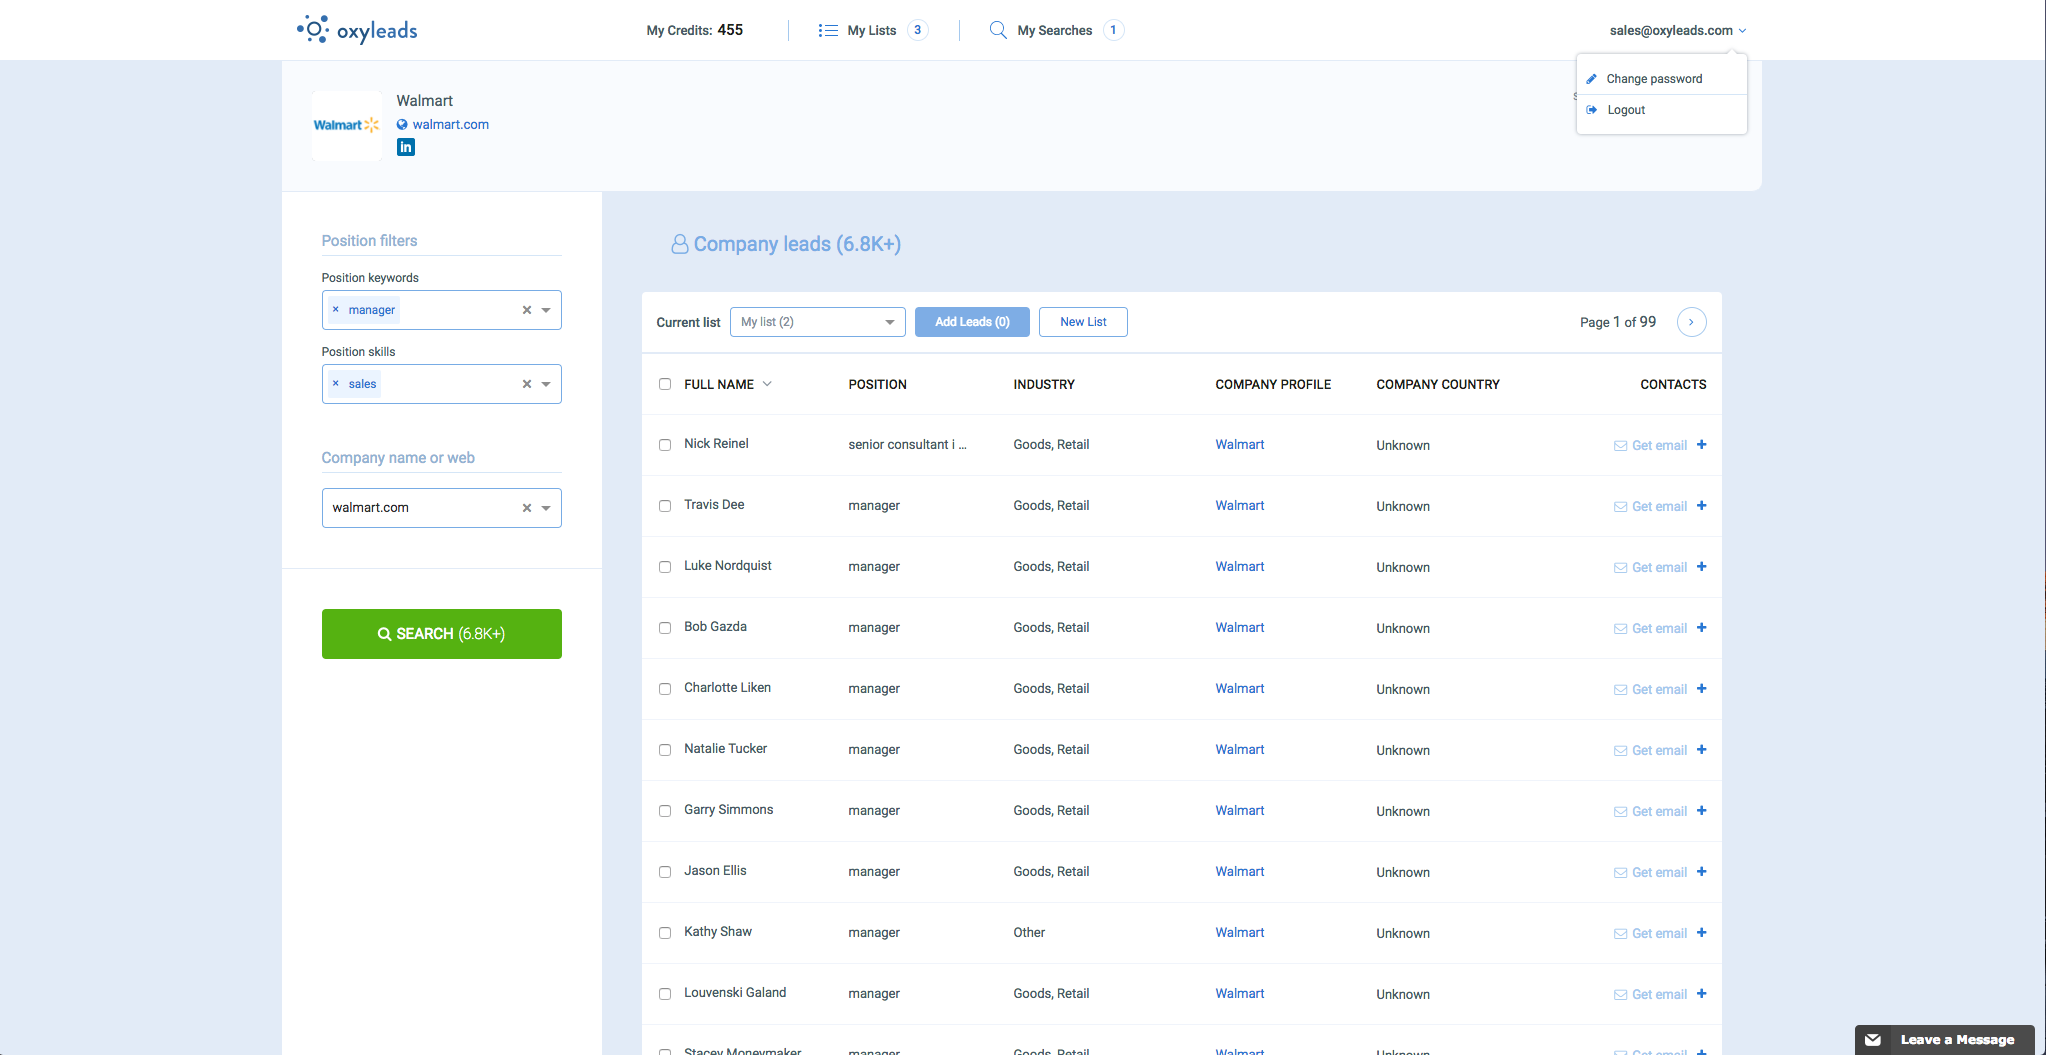
Task: Go to next page of results
Action: [x=1691, y=322]
